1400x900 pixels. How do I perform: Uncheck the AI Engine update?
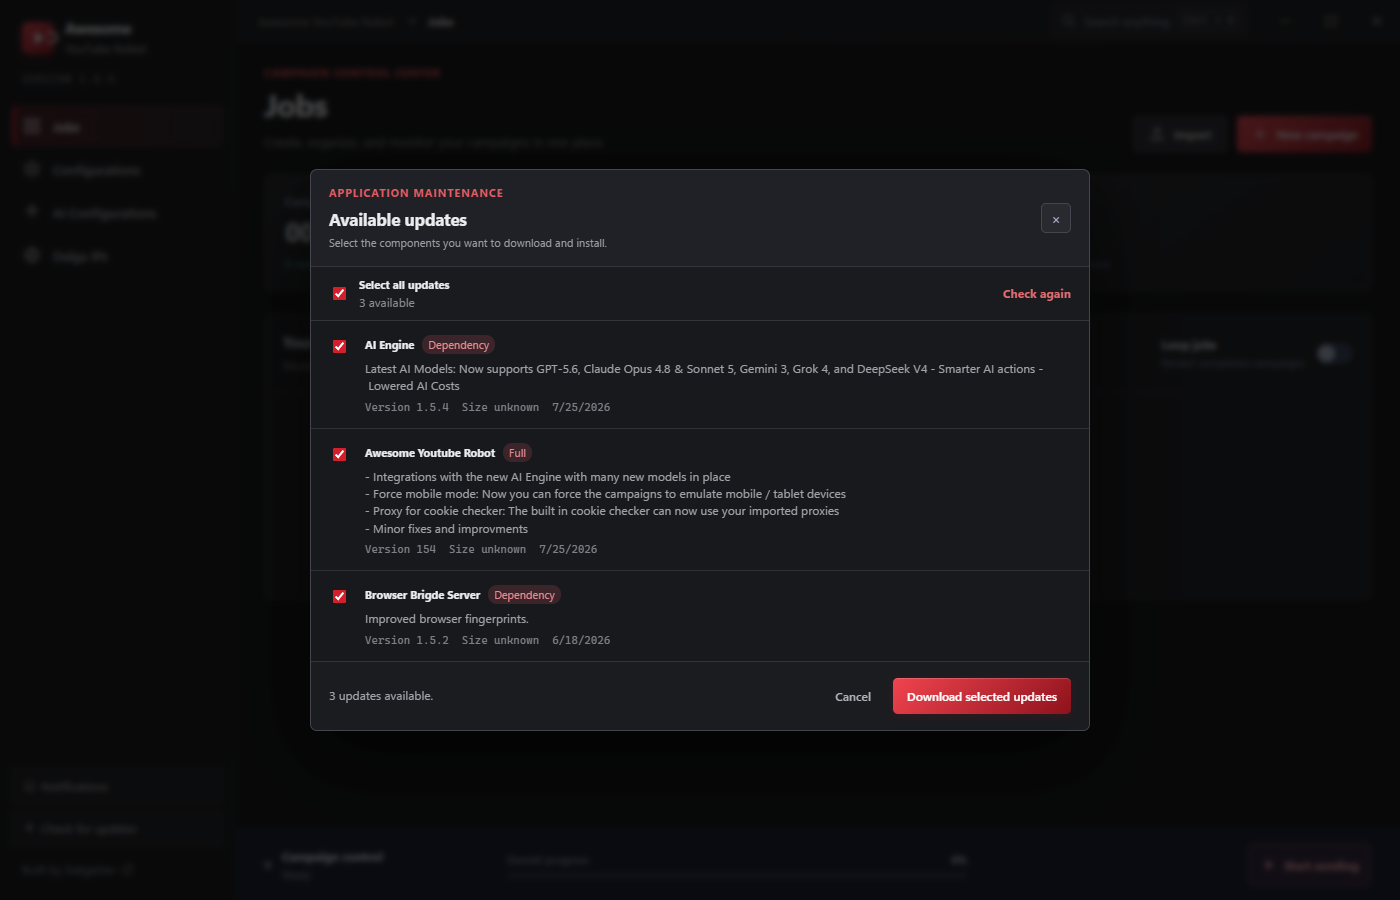(x=339, y=346)
